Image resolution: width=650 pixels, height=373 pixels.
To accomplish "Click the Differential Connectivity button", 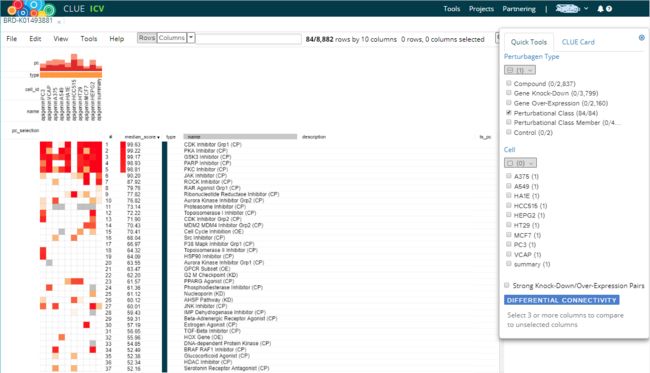I will pyautogui.click(x=562, y=300).
